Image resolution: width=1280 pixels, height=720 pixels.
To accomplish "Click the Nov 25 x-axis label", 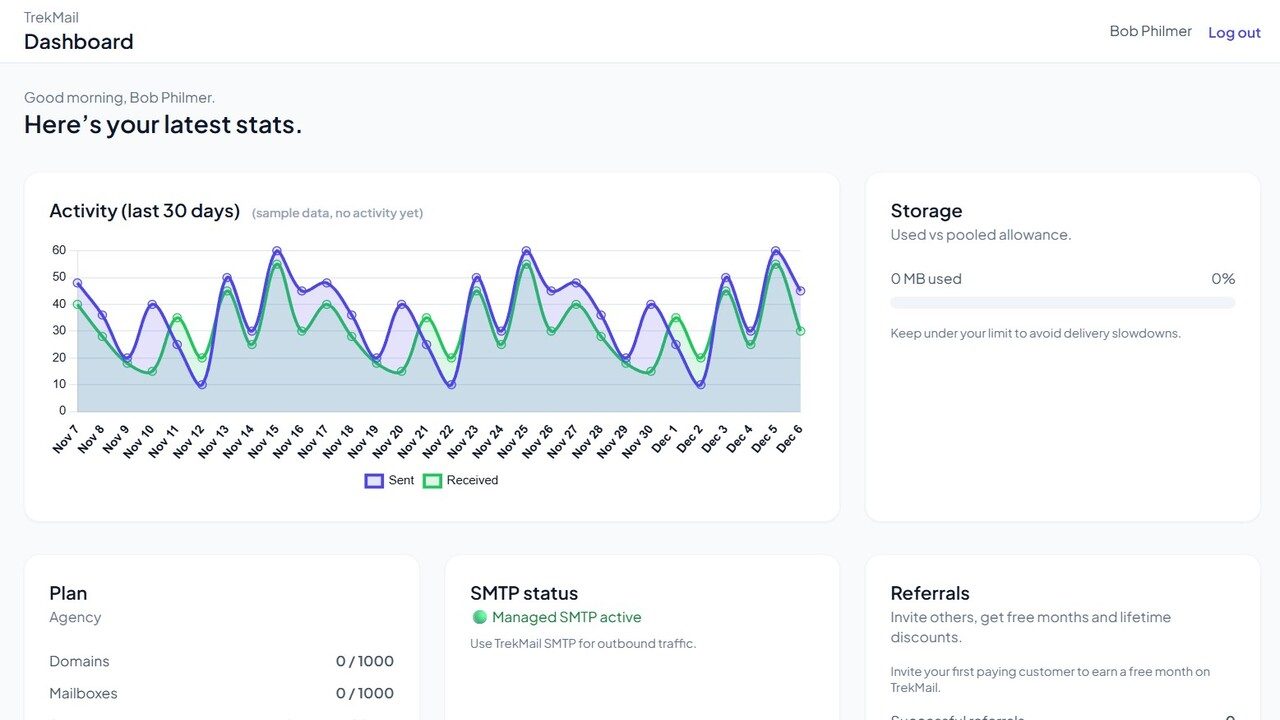I will tap(514, 441).
